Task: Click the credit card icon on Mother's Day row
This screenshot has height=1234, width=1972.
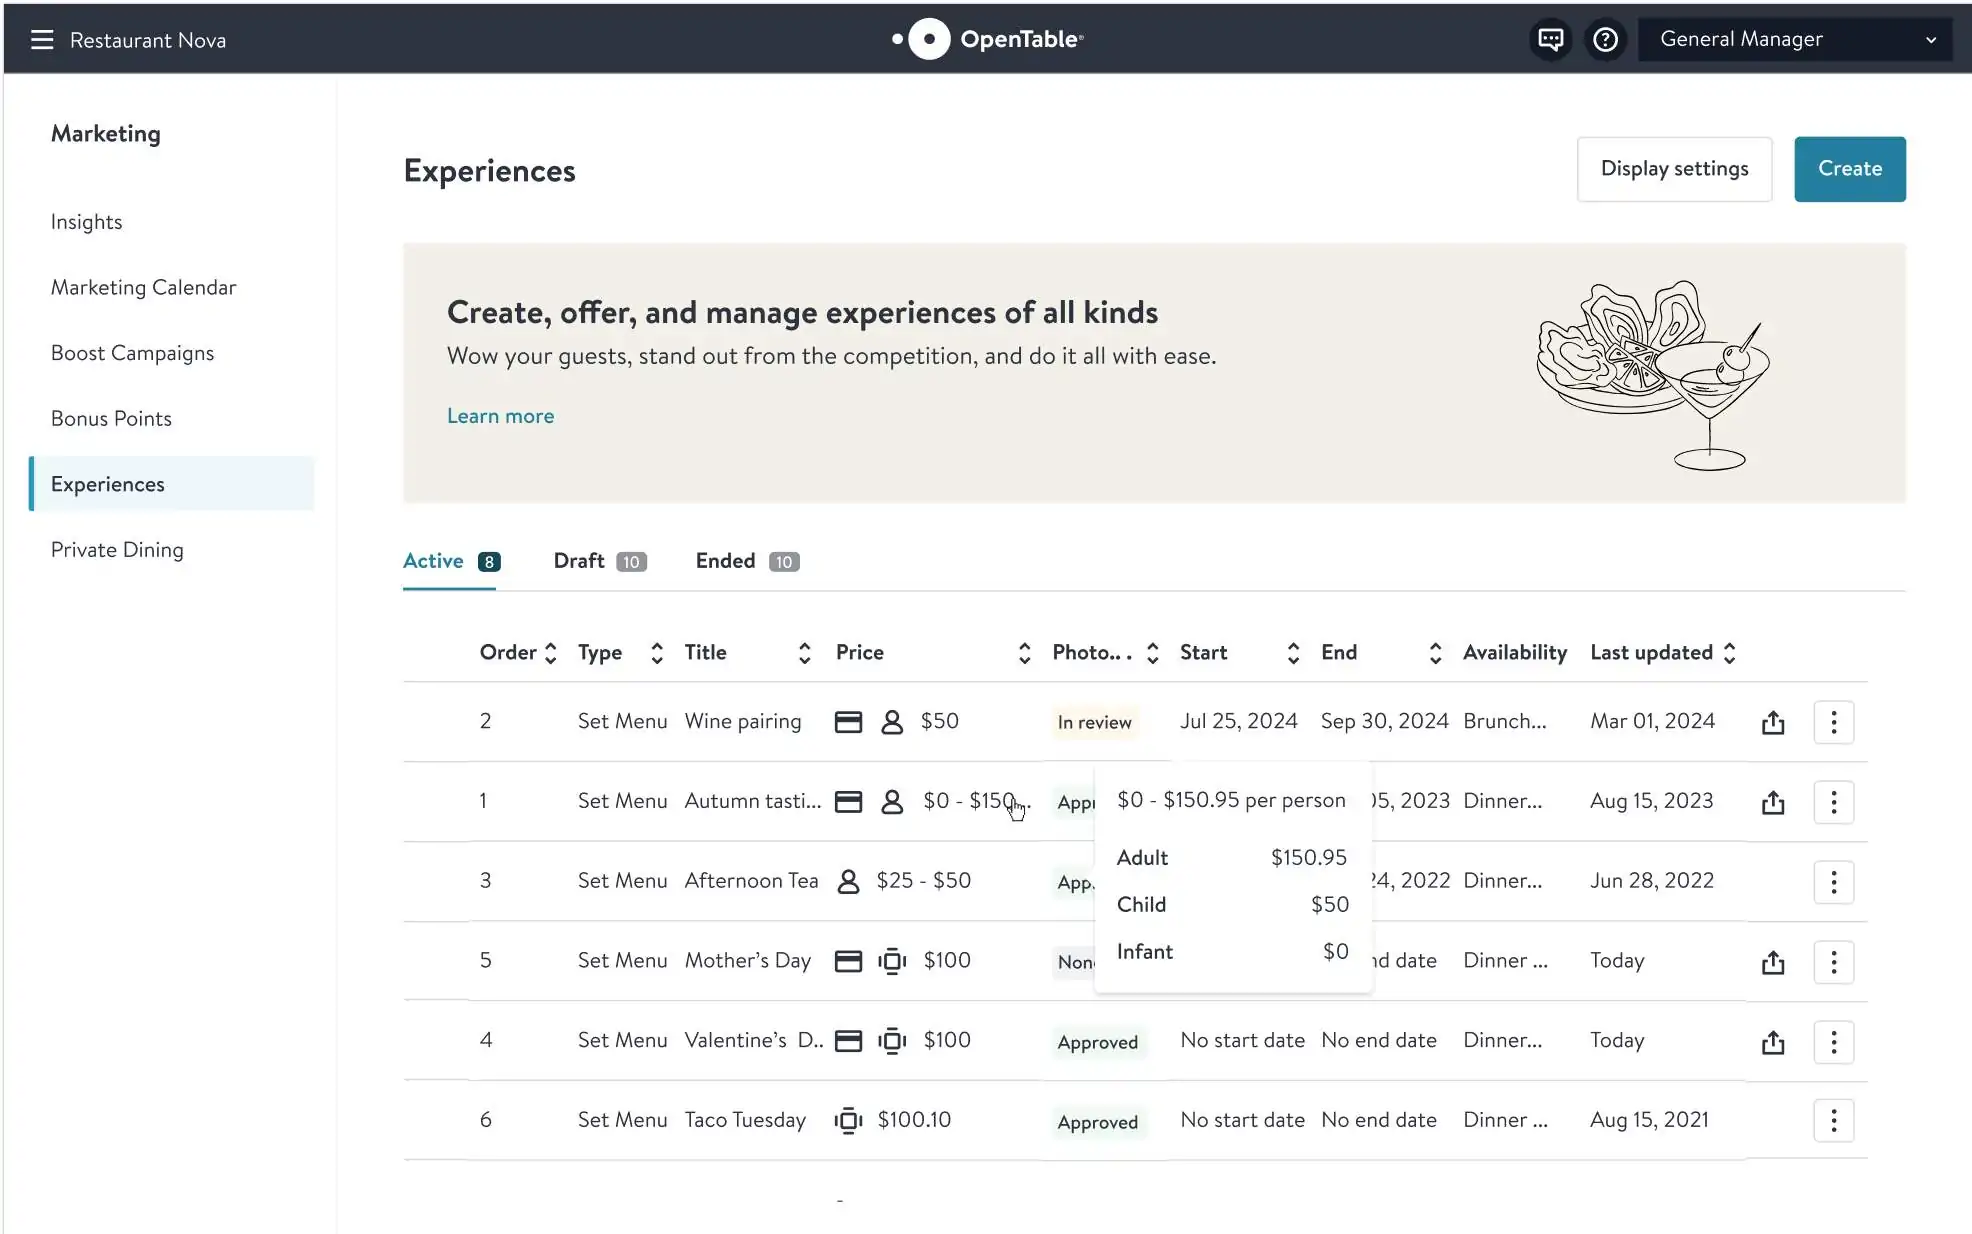Action: [849, 960]
